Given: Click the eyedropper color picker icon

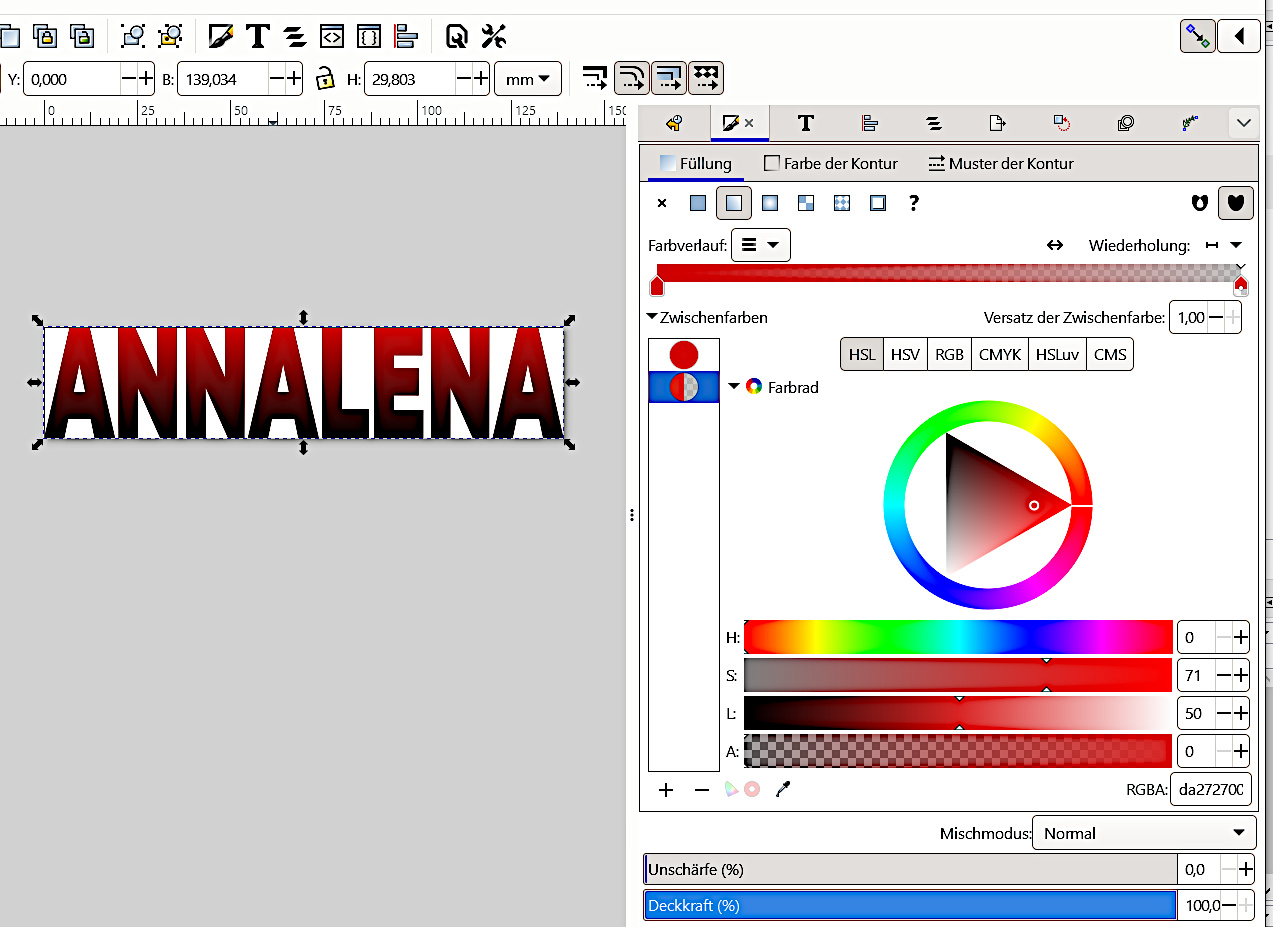Looking at the screenshot, I should tap(783, 790).
